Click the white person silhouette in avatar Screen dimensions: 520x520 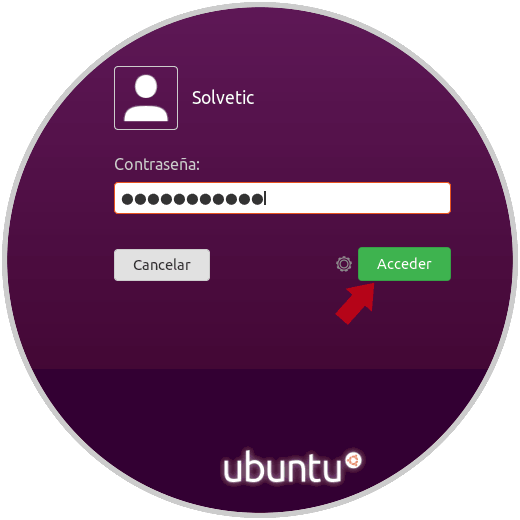pos(146,98)
